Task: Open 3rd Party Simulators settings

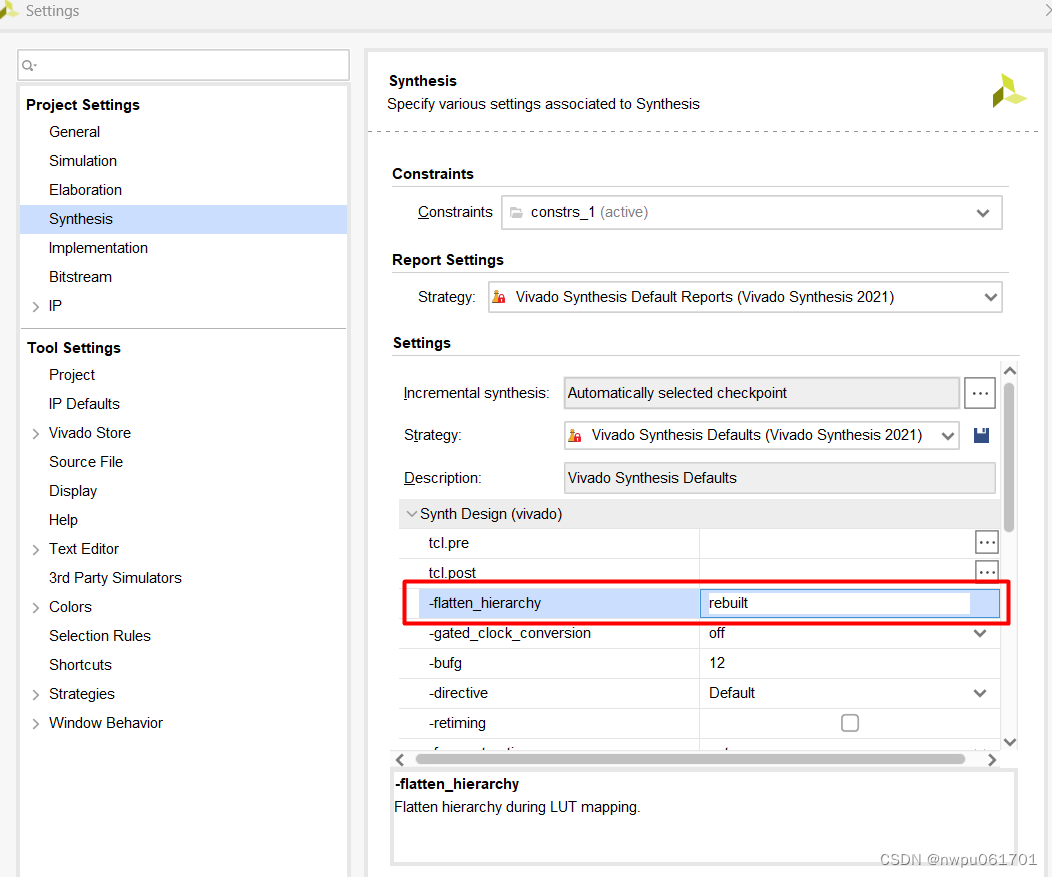Action: tap(115, 578)
